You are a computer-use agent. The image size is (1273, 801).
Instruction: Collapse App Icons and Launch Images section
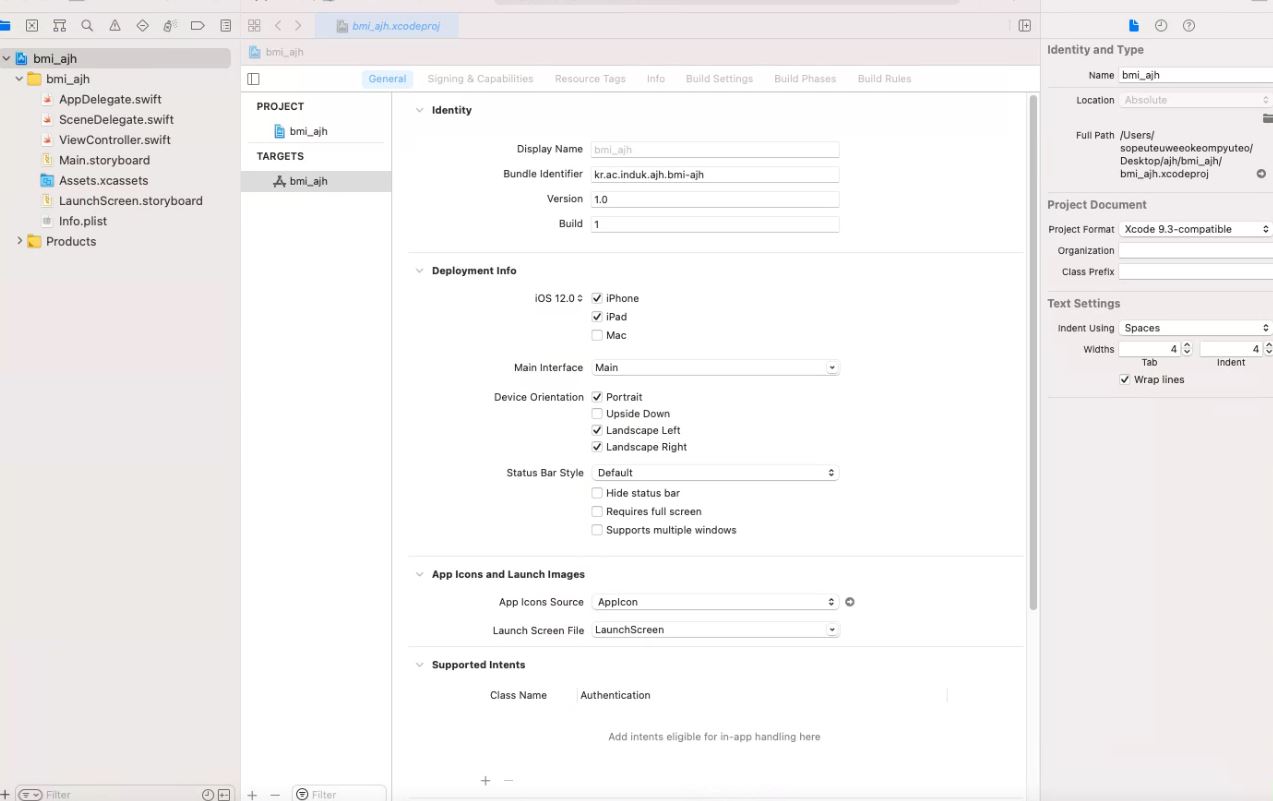420,575
